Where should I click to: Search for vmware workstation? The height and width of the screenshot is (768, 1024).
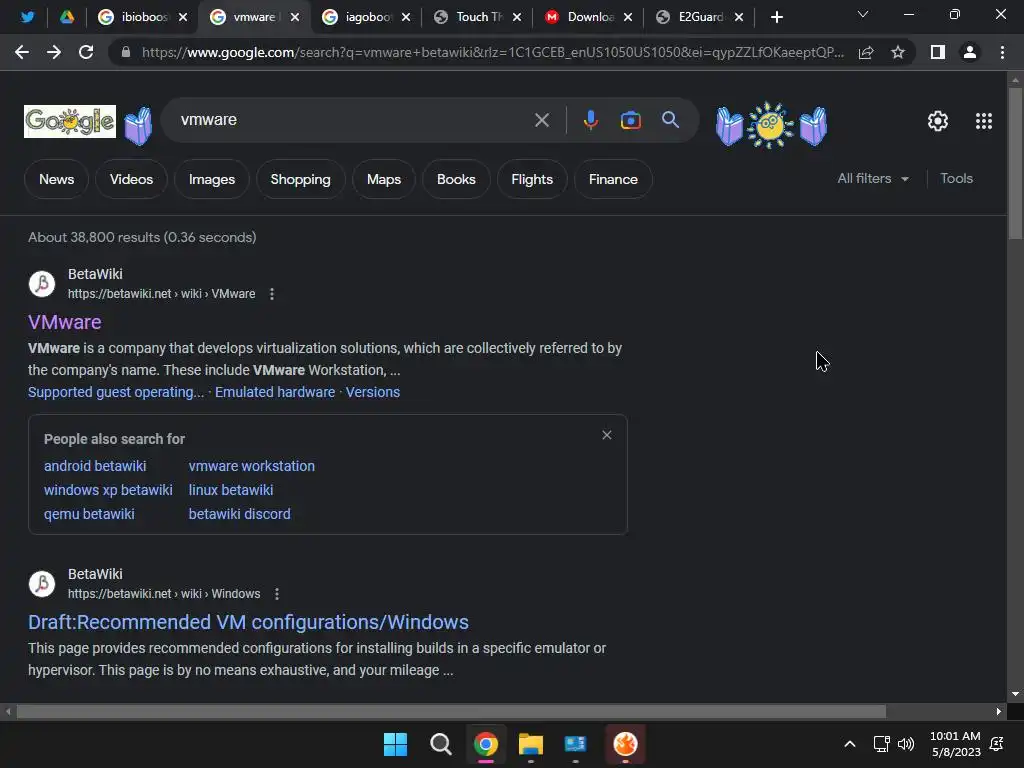[251, 466]
